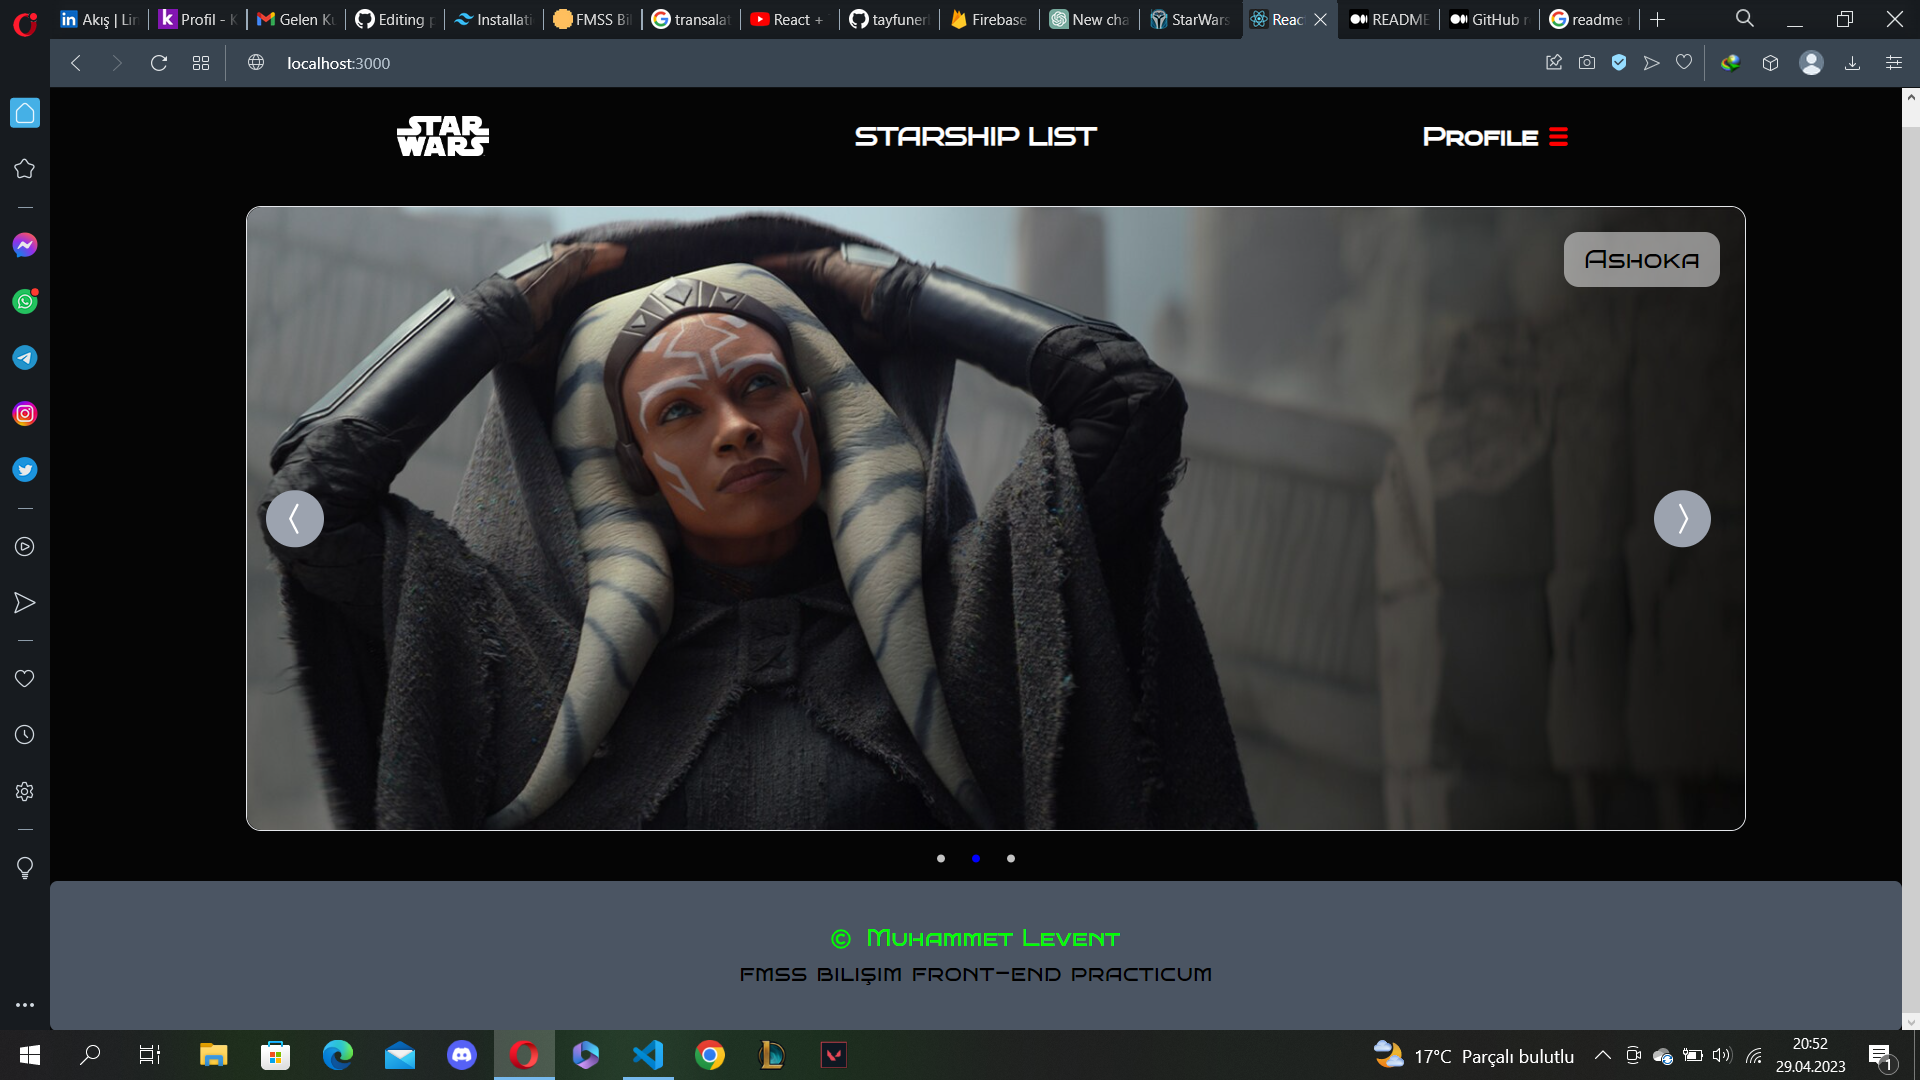Open Telegram in Opera sidebar

(x=25, y=357)
